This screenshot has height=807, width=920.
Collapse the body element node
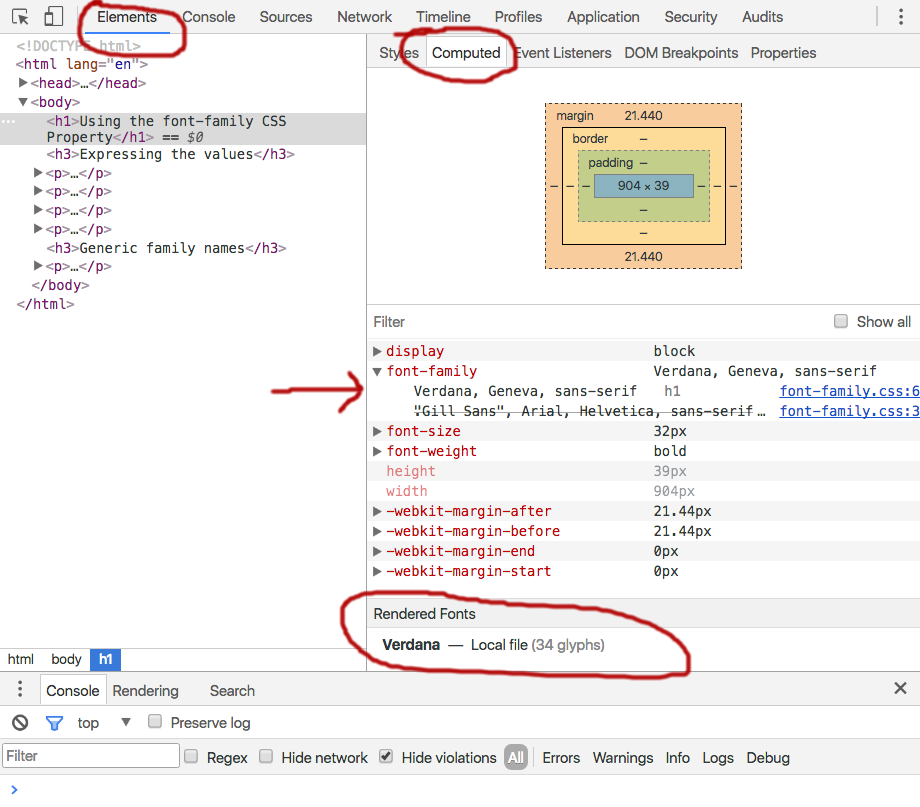click(23, 102)
